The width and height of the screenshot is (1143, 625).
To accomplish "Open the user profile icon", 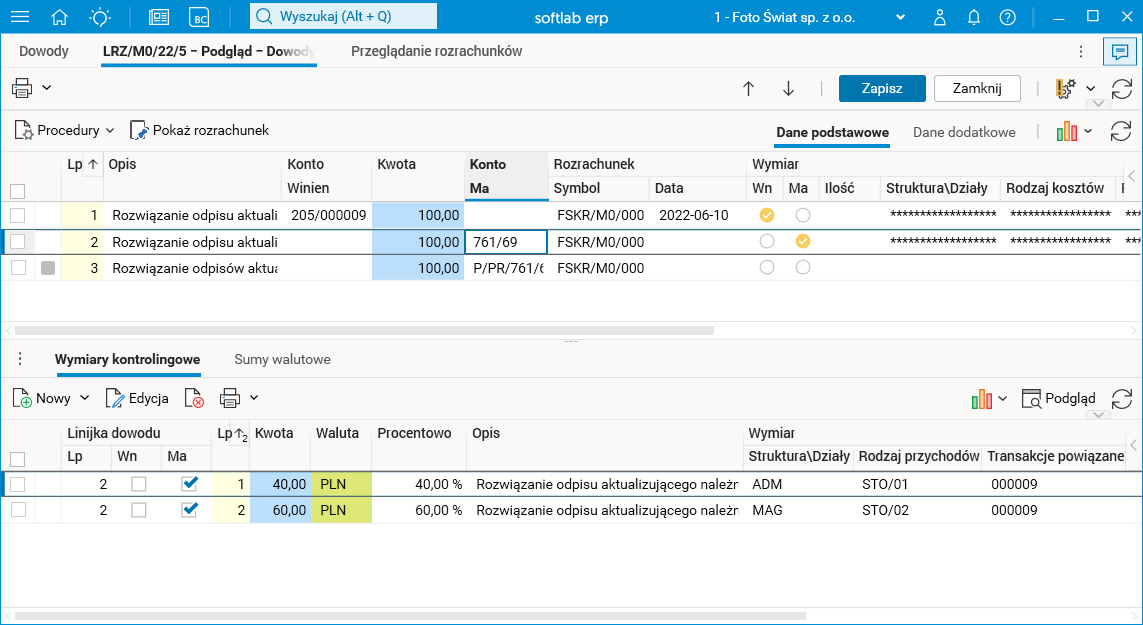I will (x=940, y=17).
